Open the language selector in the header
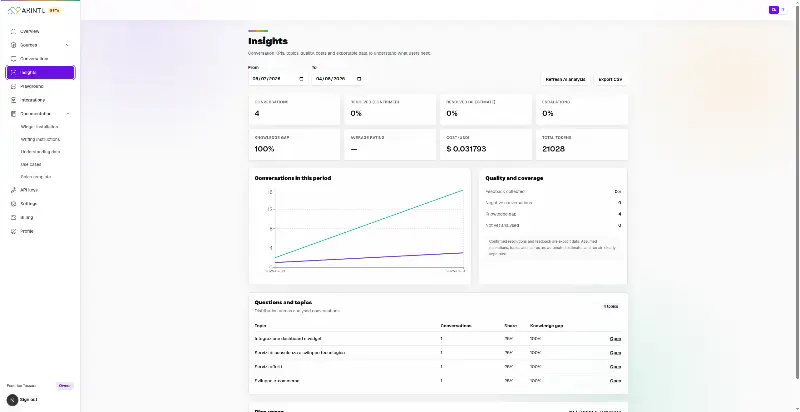Viewport: 800px width, 412px height. (x=778, y=10)
